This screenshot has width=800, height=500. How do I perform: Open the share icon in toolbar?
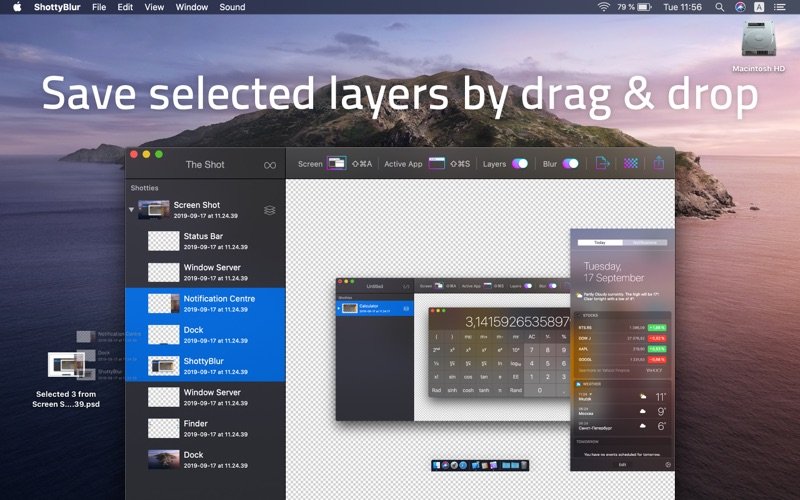659,163
